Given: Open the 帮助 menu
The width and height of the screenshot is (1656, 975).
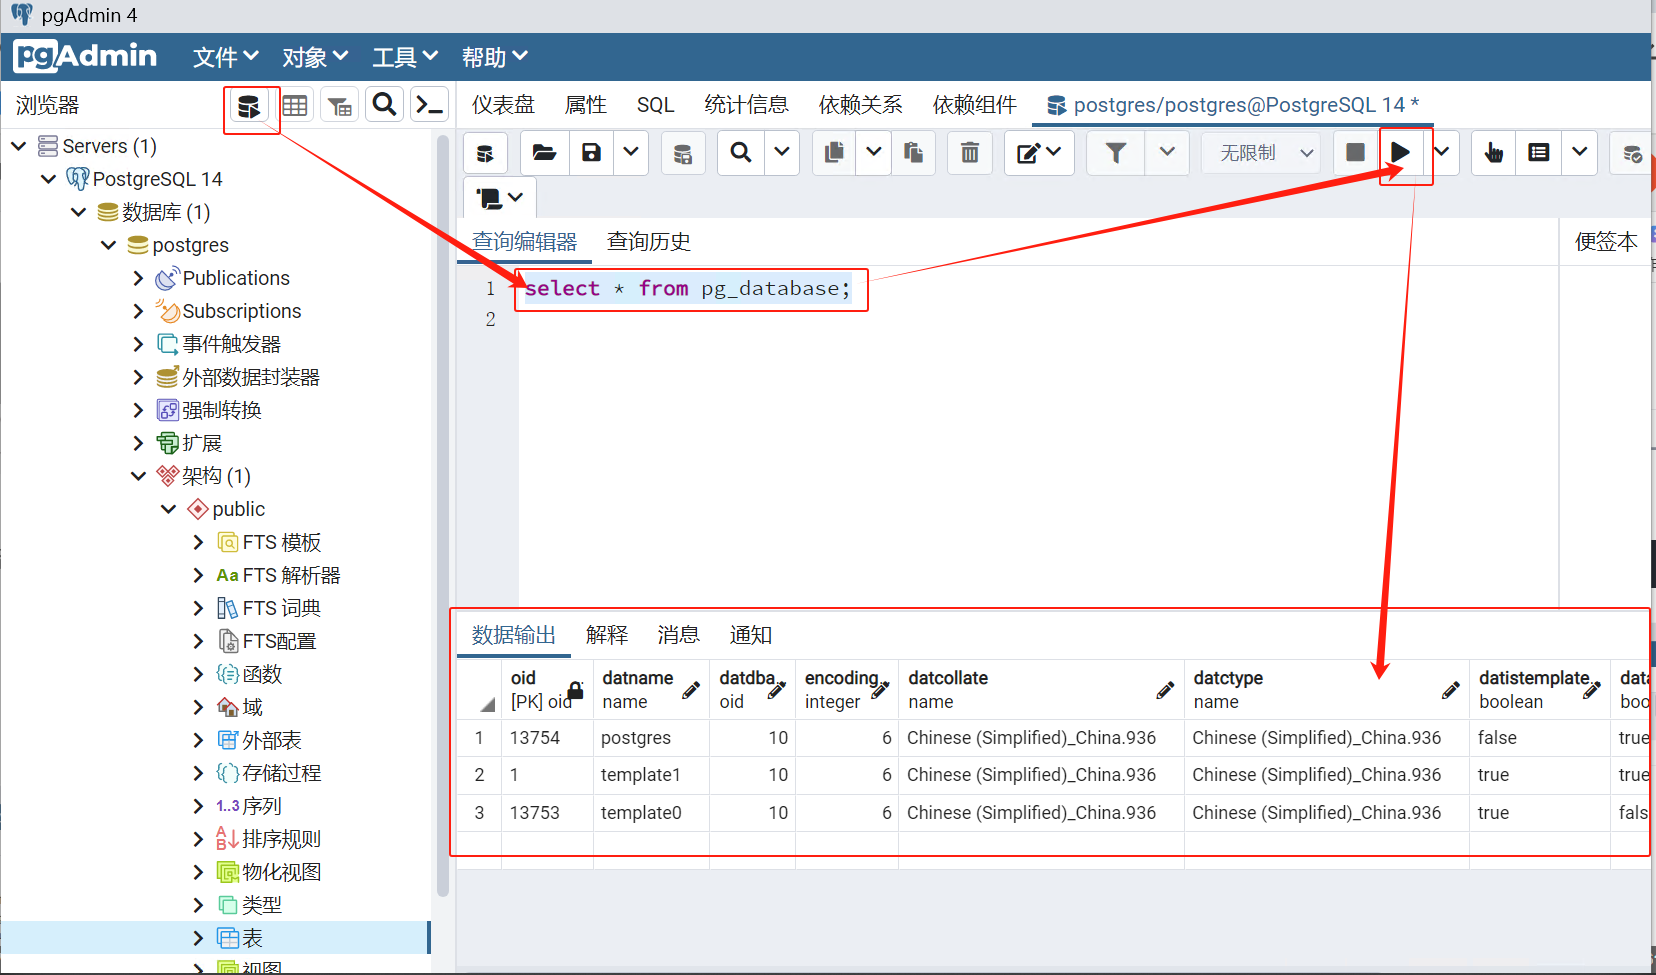Looking at the screenshot, I should click(494, 57).
